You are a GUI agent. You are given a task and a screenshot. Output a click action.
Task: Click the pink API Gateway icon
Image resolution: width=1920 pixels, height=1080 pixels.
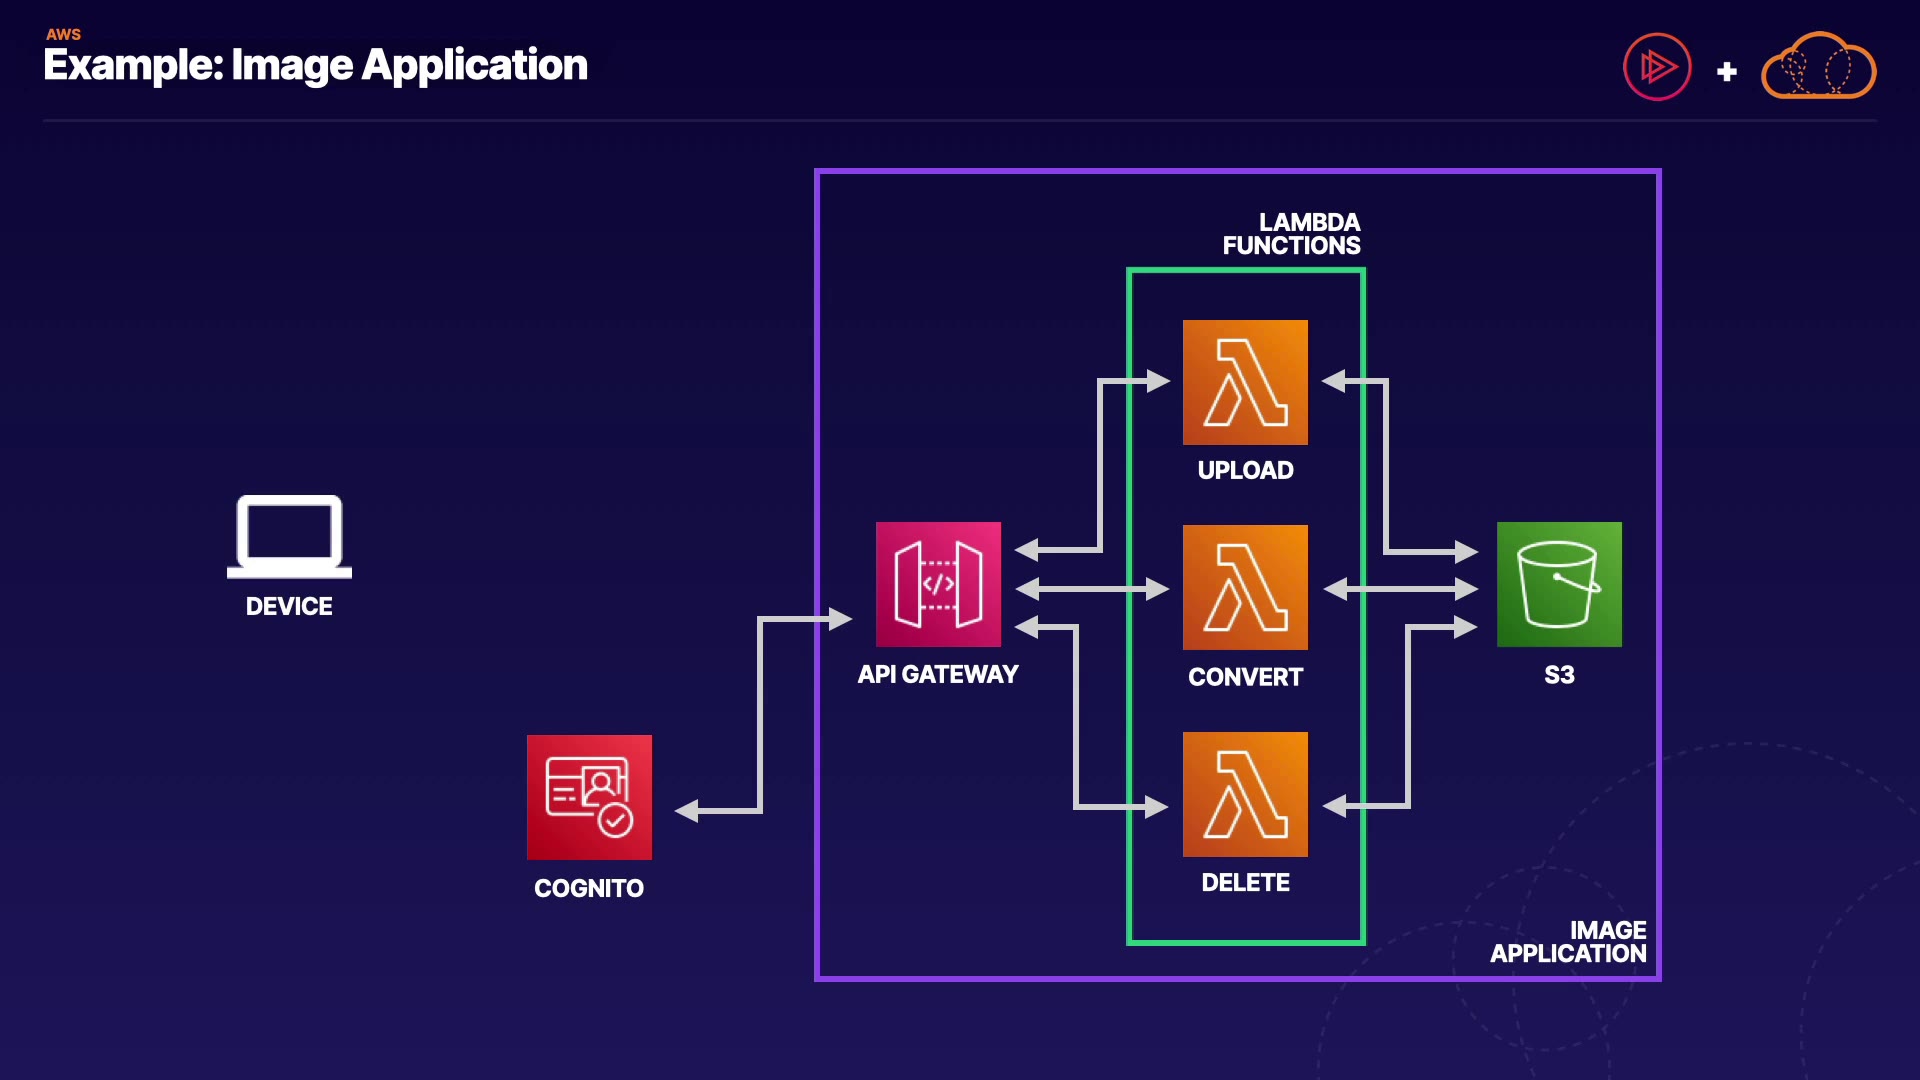938,584
